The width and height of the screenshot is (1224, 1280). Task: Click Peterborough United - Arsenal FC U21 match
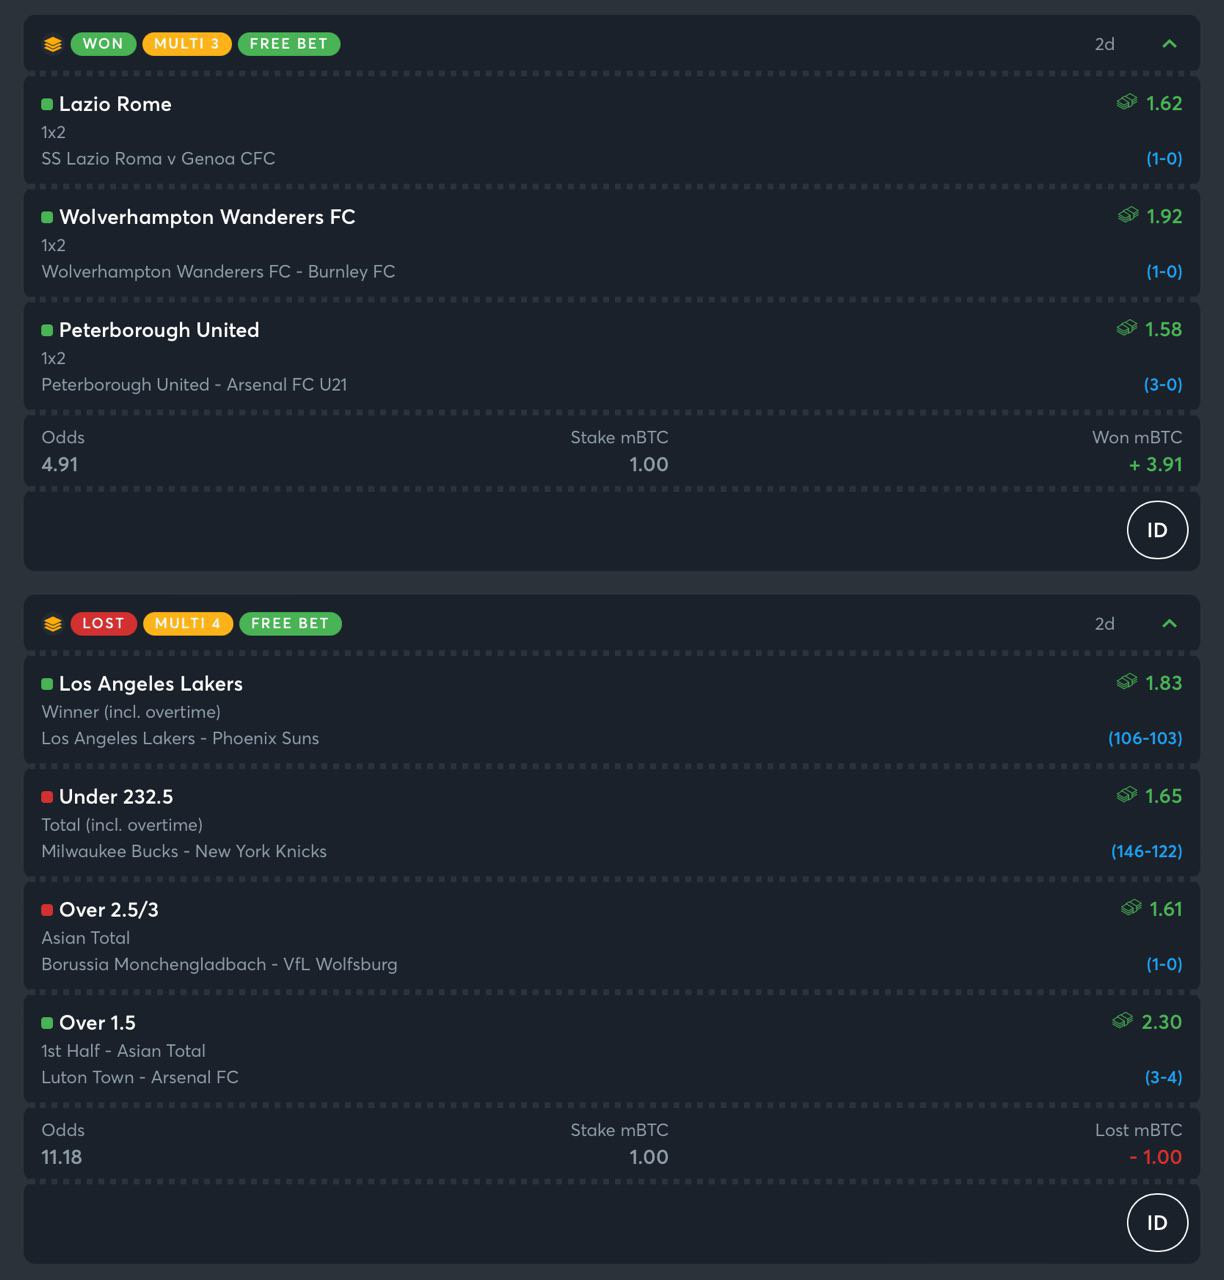click(194, 384)
